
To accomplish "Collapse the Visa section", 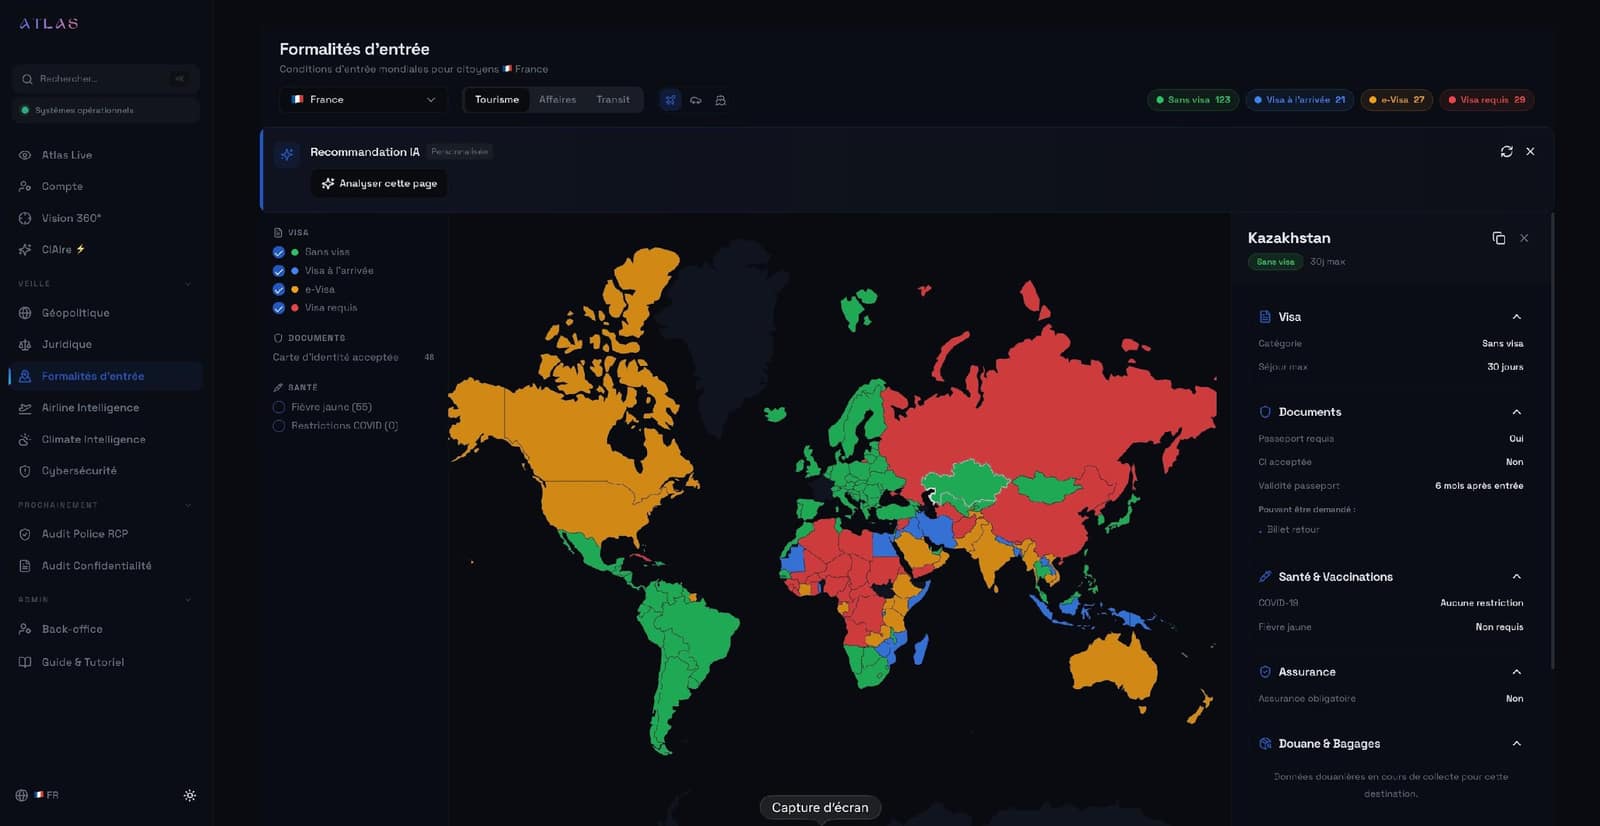I will (x=1516, y=317).
